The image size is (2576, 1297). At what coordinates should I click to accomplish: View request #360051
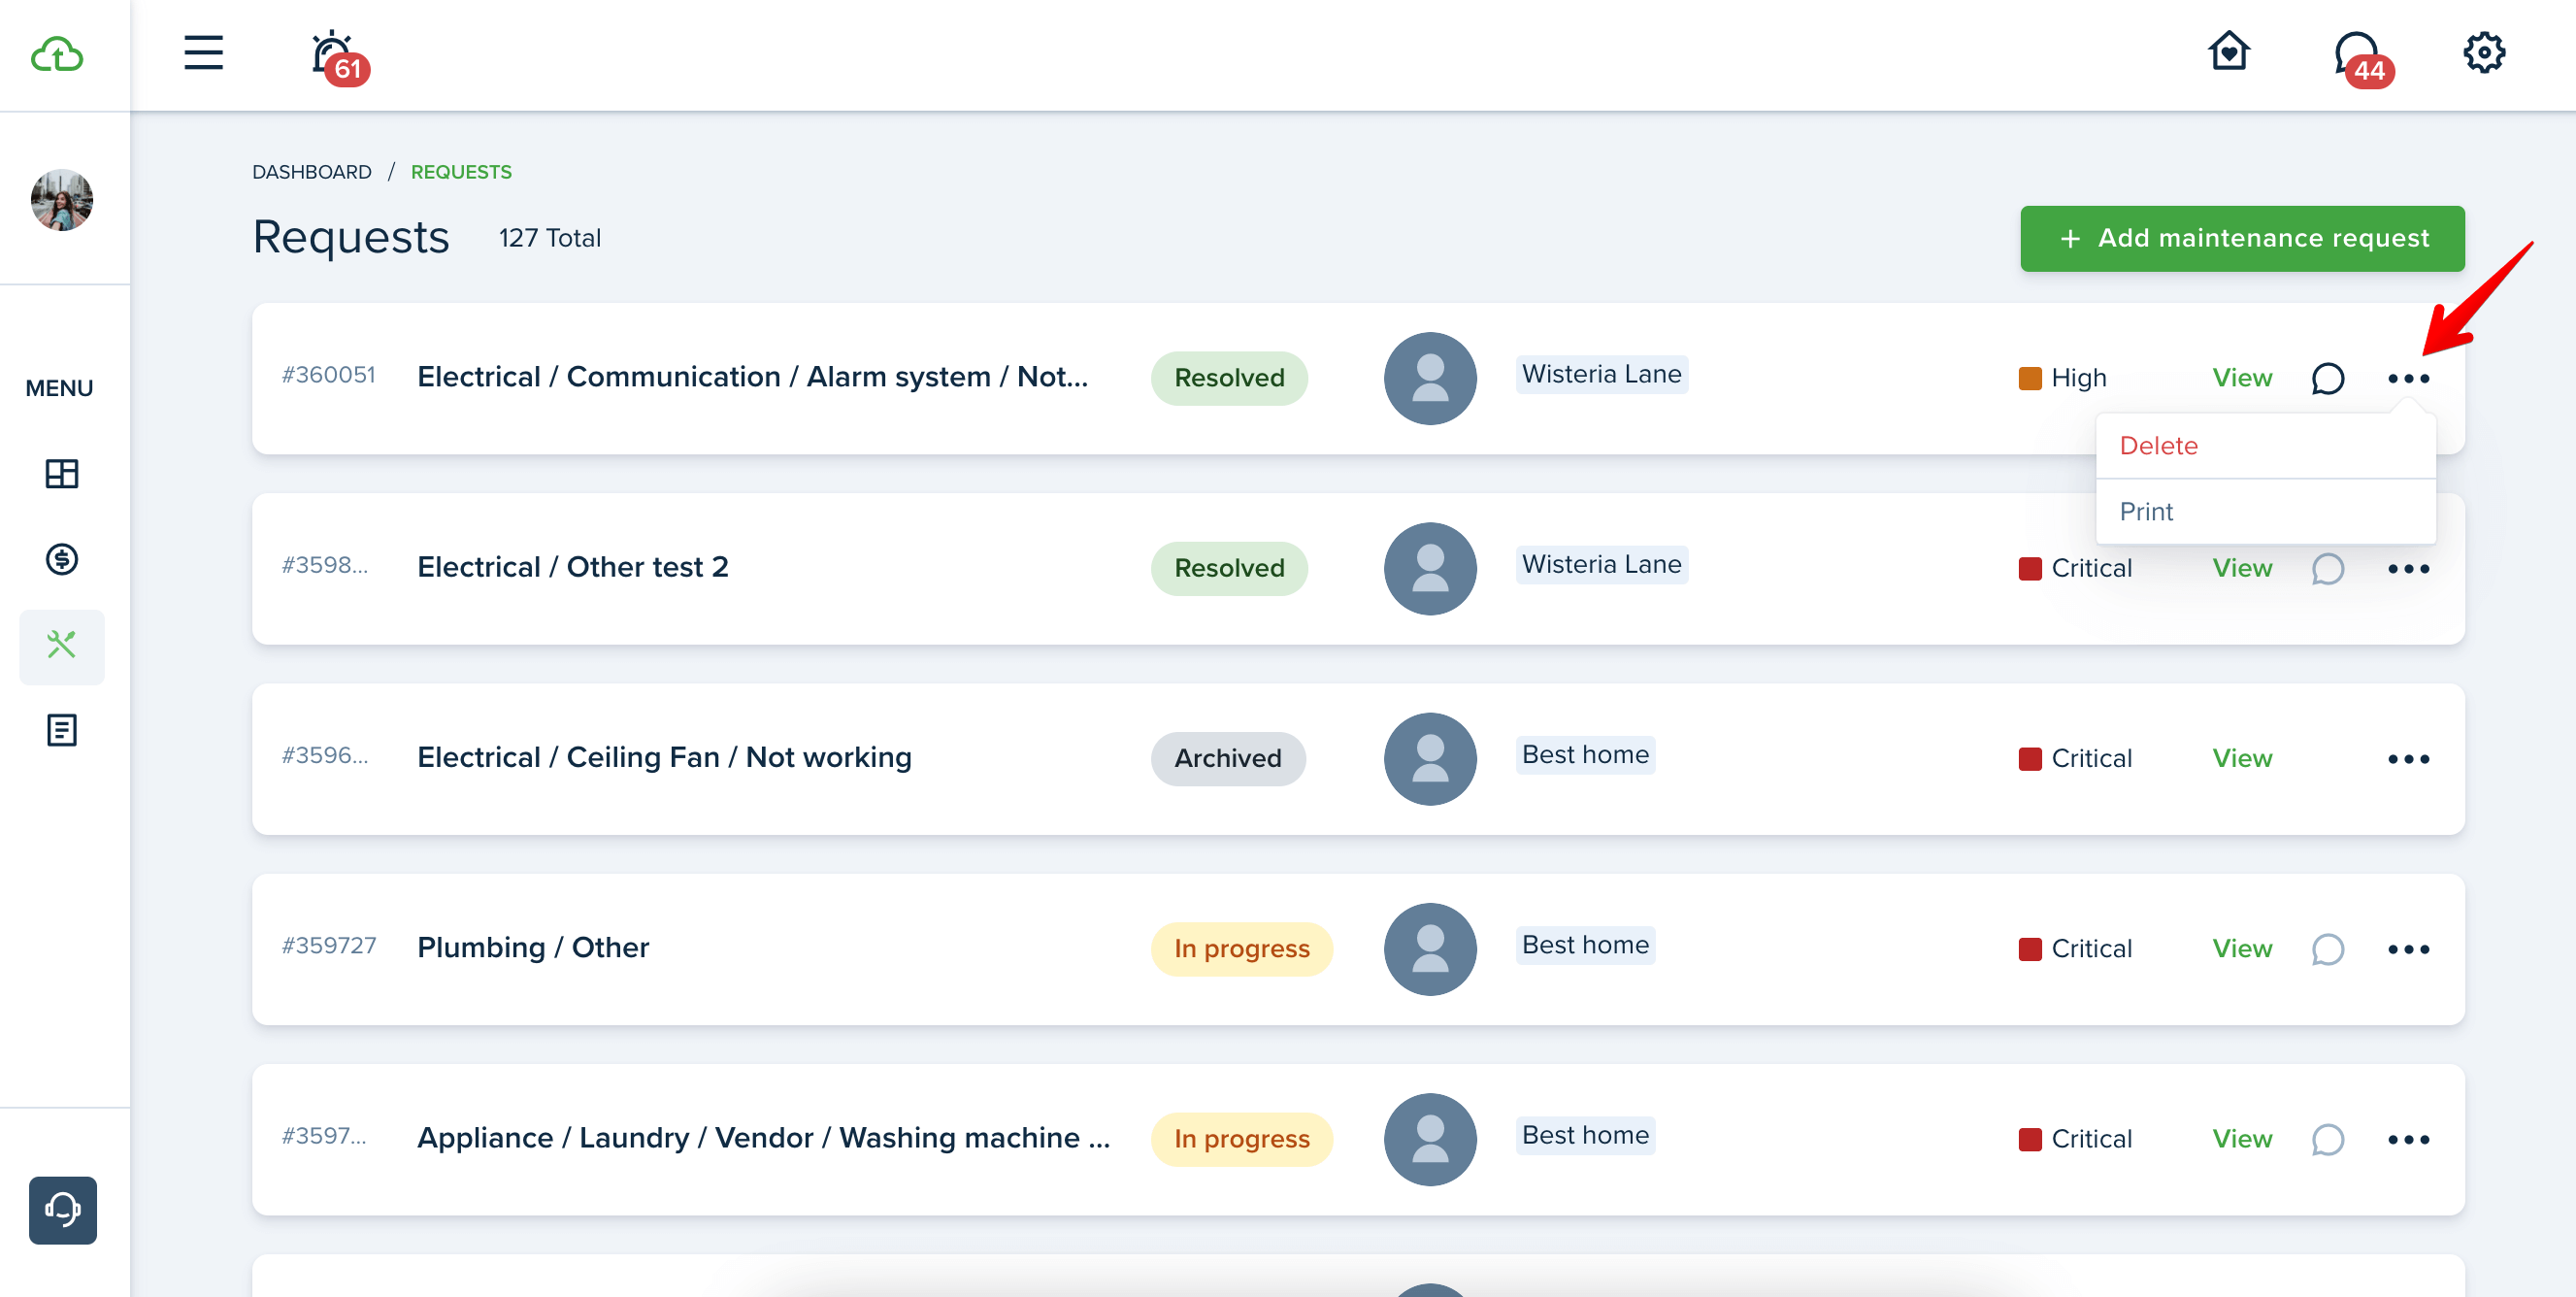pyautogui.click(x=2242, y=378)
